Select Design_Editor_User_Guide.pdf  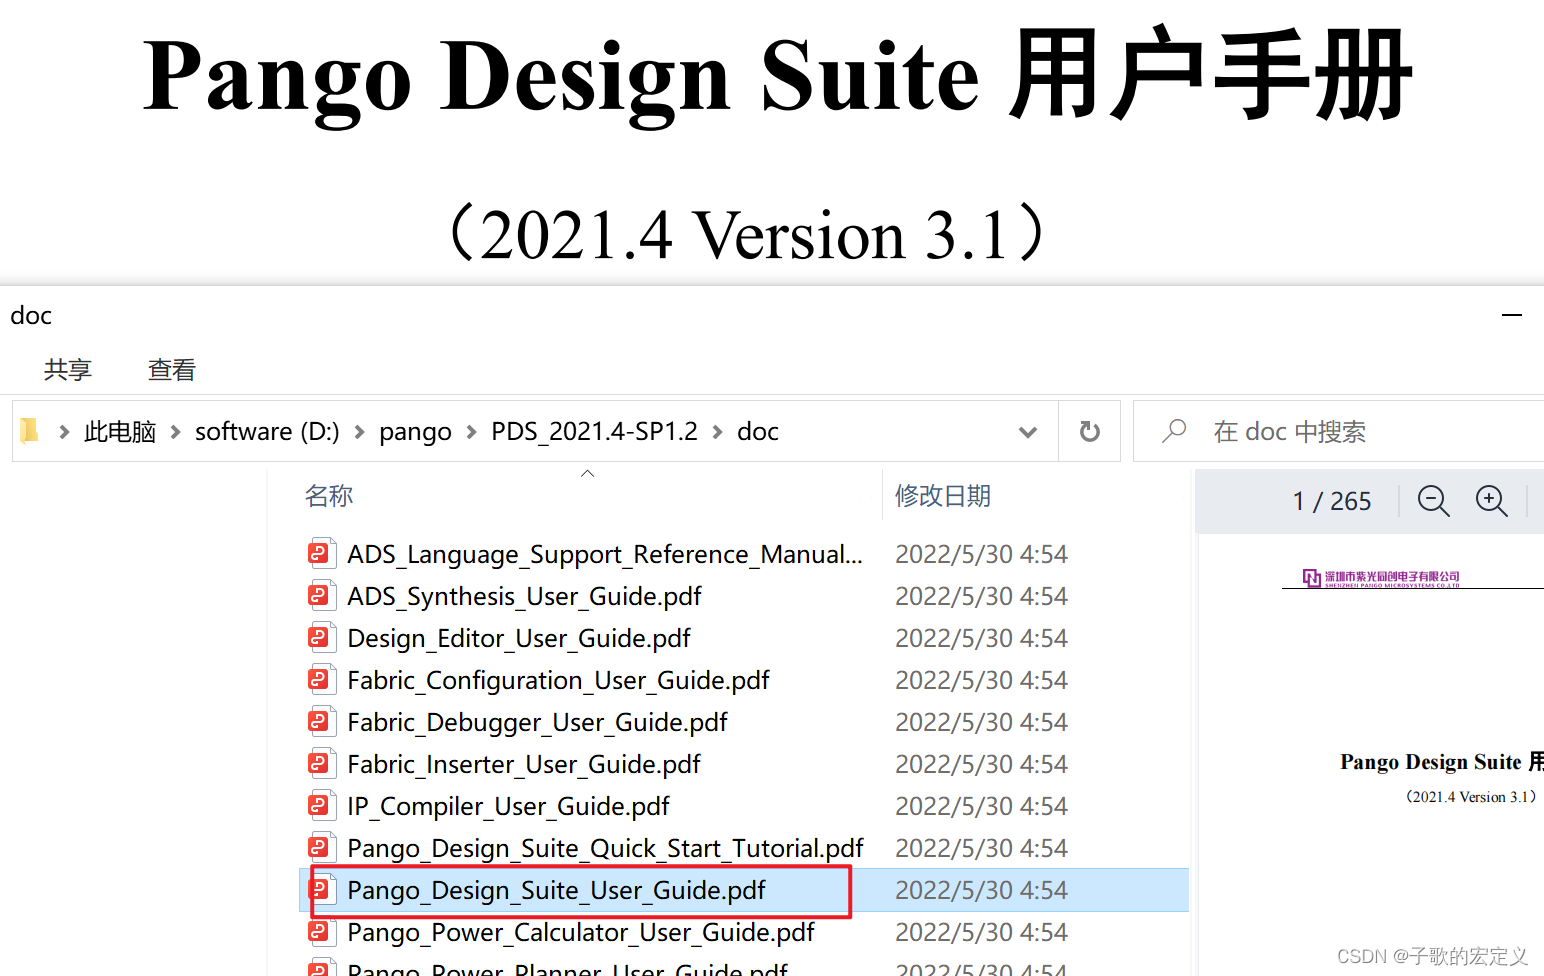click(519, 638)
